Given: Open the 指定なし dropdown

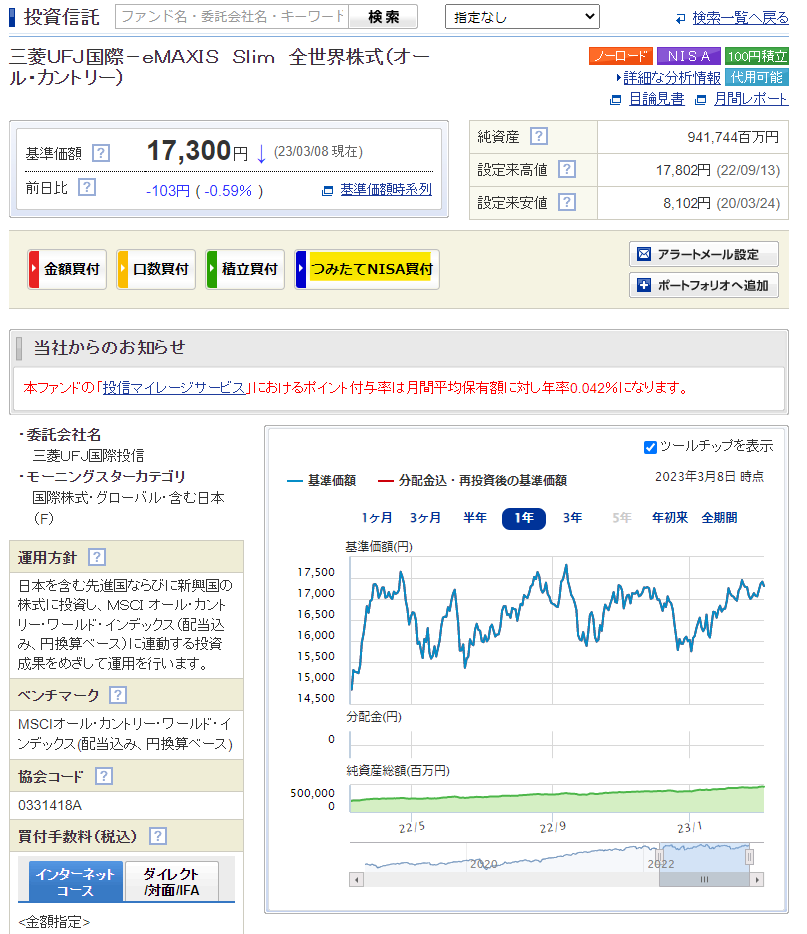Looking at the screenshot, I should [x=522, y=17].
